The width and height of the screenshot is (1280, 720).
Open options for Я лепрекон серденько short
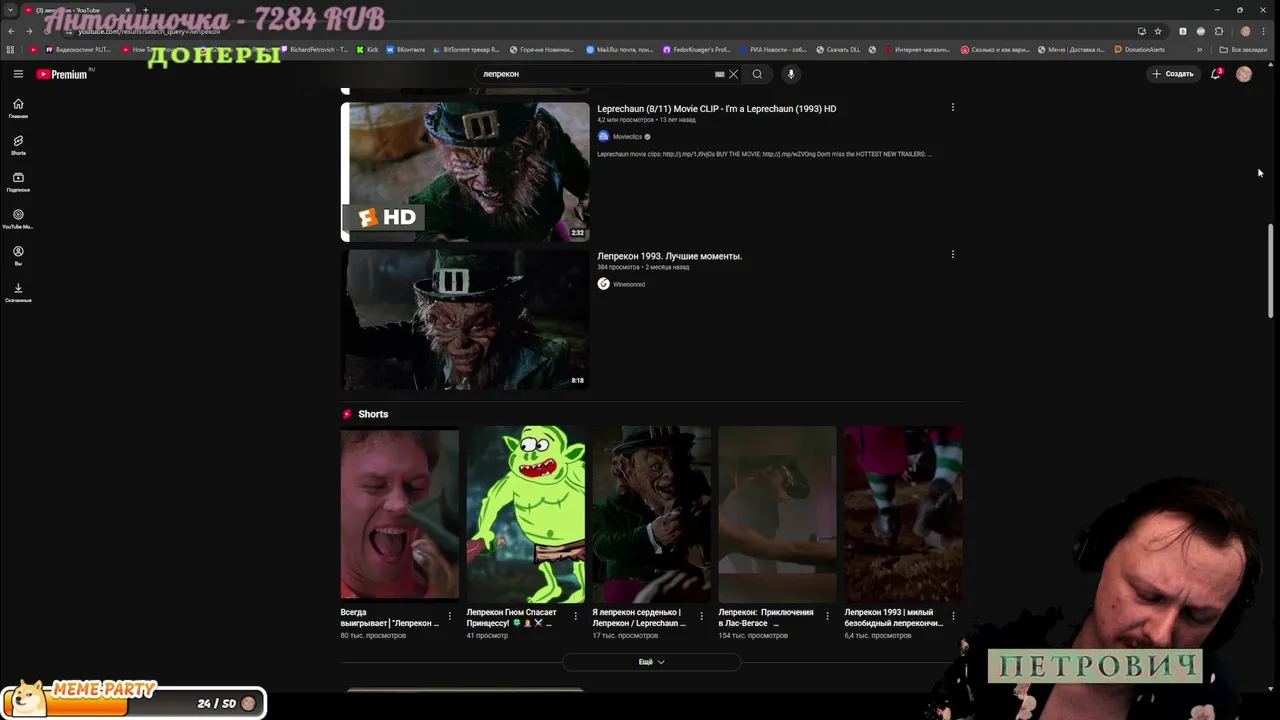coord(701,616)
